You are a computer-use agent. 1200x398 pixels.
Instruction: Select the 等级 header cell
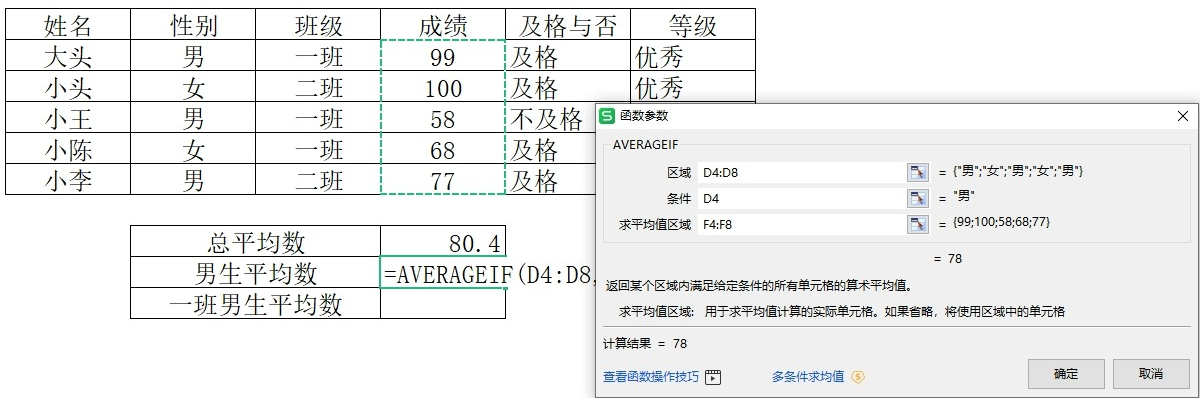693,25
